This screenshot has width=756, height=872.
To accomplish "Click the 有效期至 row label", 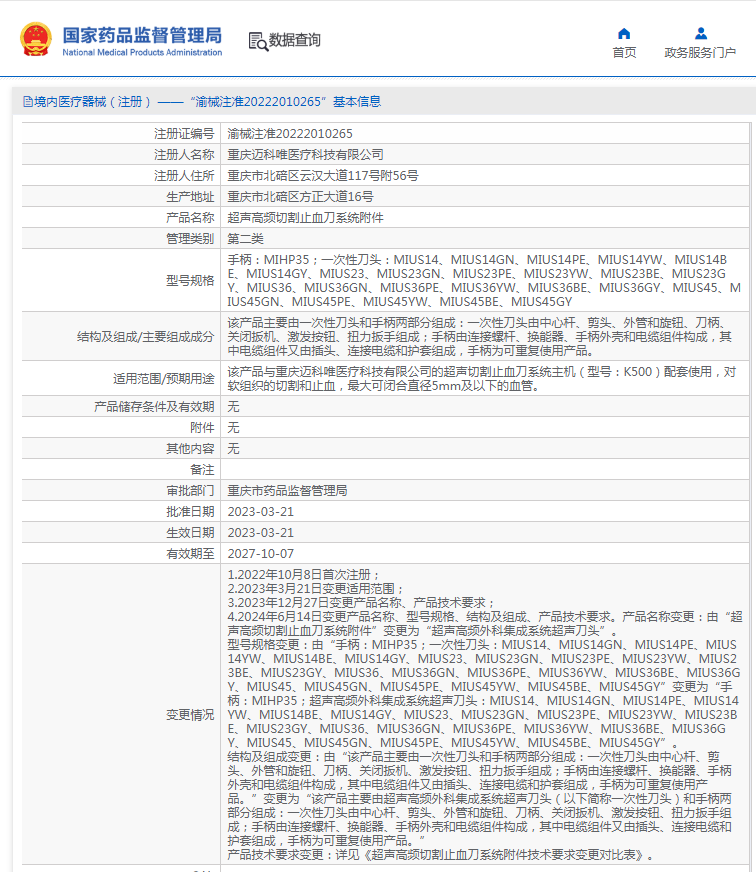I will [x=190, y=554].
